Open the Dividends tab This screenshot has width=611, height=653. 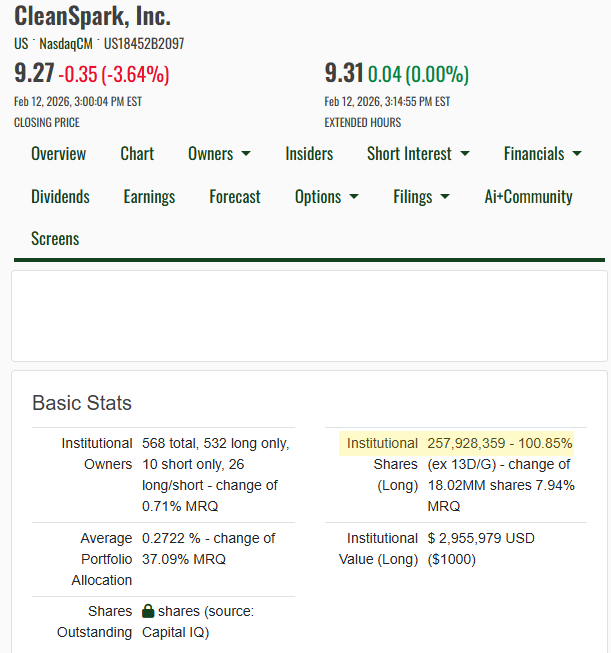coord(60,197)
